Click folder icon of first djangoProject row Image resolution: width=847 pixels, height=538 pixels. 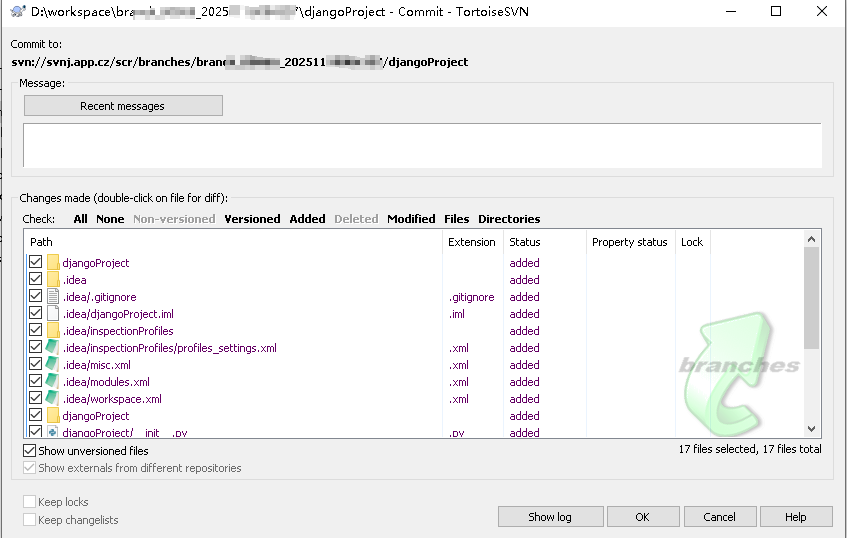pos(53,263)
